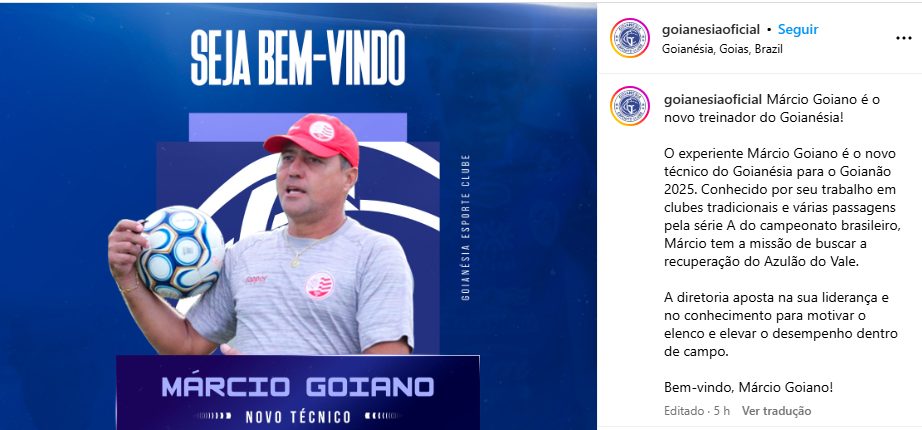The width and height of the screenshot is (922, 430).
Task: Open the three-dot more options menu
Action: tap(903, 38)
